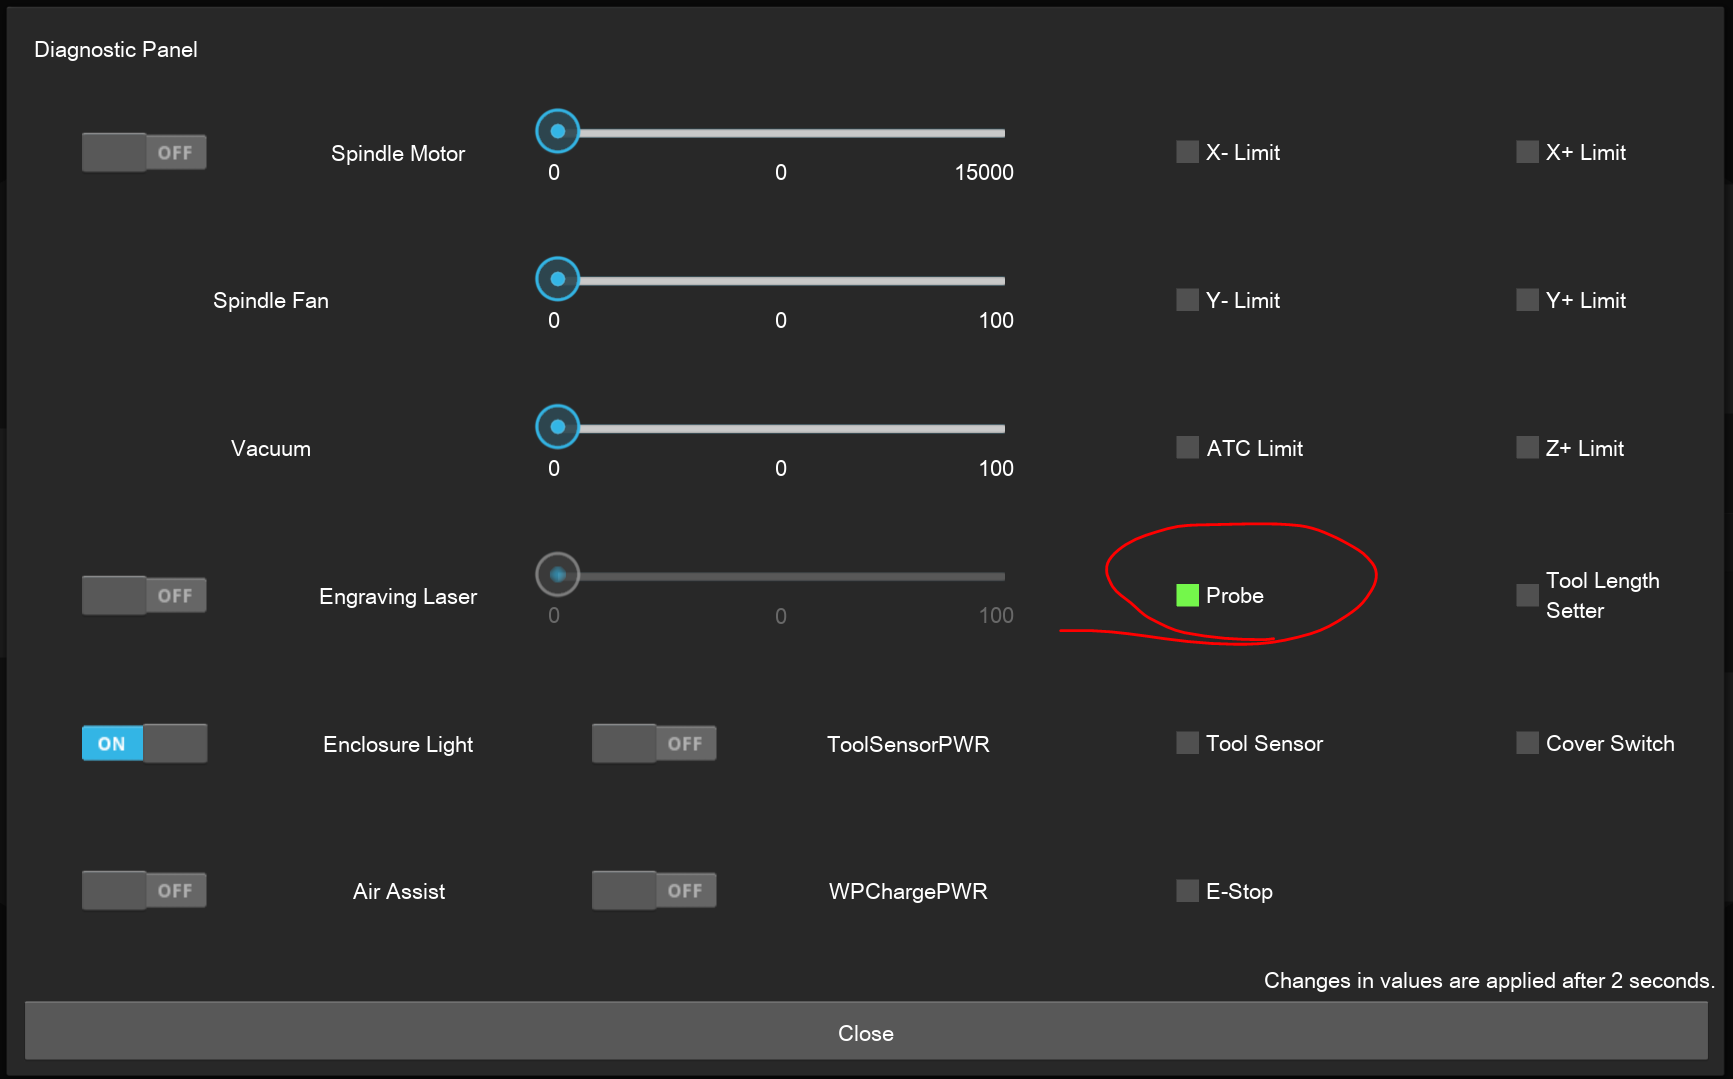Click the ATC Limit indicator box
Image resolution: width=1733 pixels, height=1079 pixels.
[x=1187, y=448]
